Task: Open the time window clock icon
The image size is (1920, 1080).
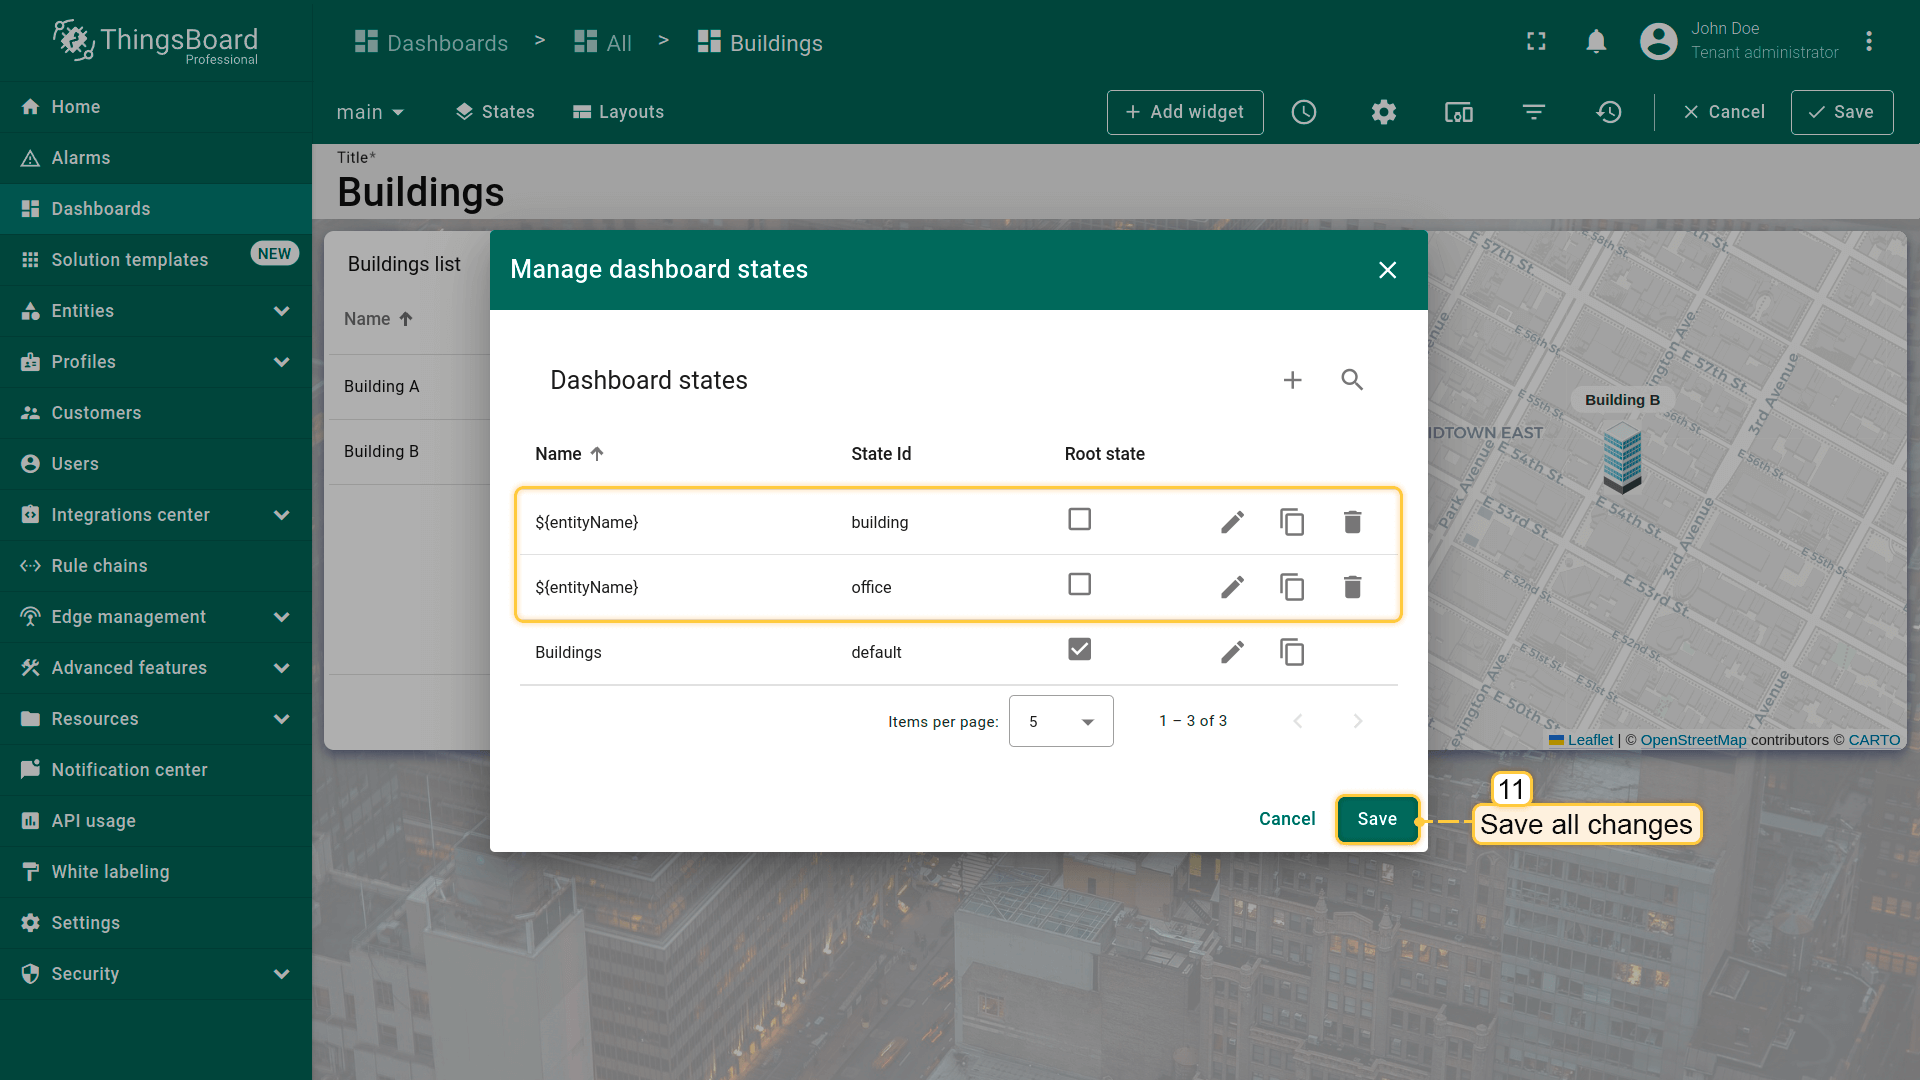Action: coord(1304,112)
